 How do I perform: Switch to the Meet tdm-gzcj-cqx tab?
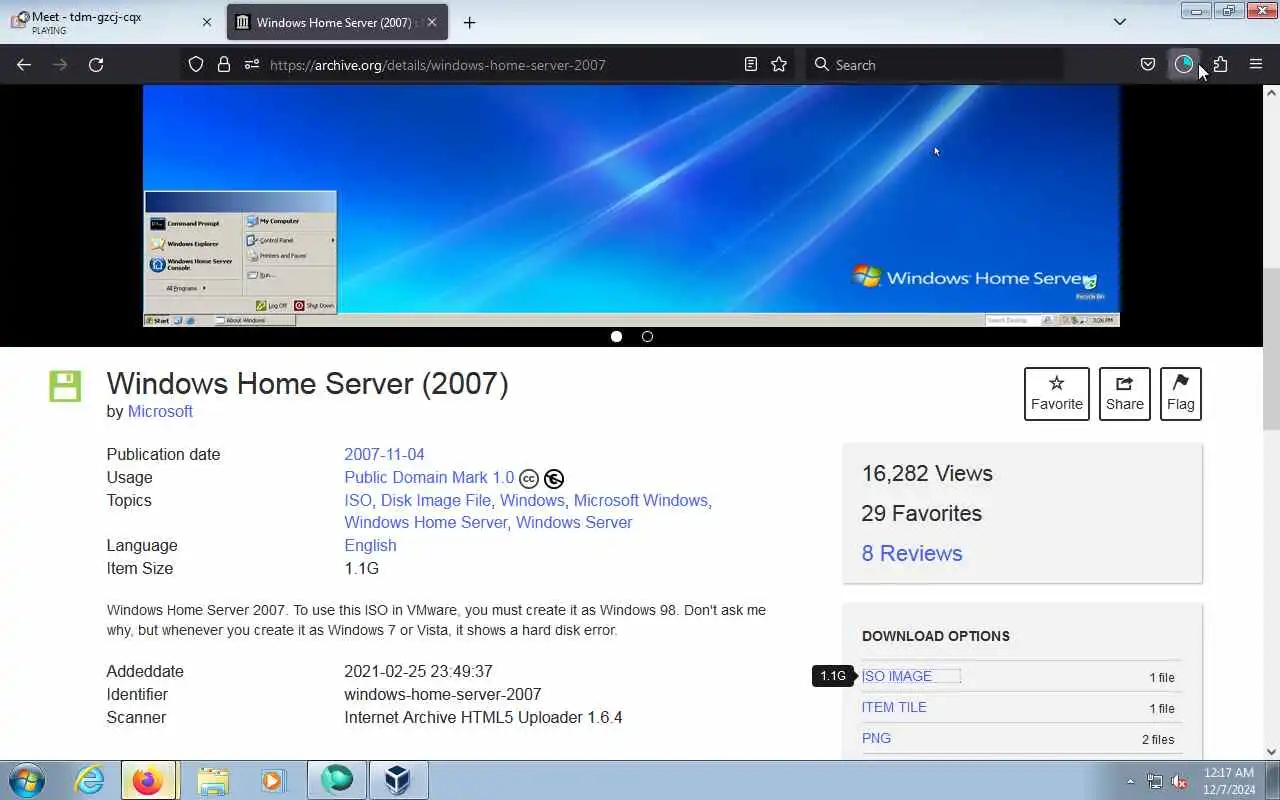(x=110, y=22)
